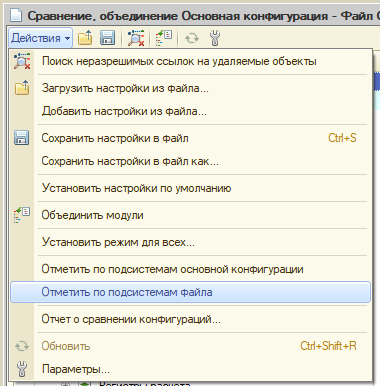Screen dimensions: 380x386
Task: Choose Сохранить настройки в файл как...
Action: [x=191, y=161]
